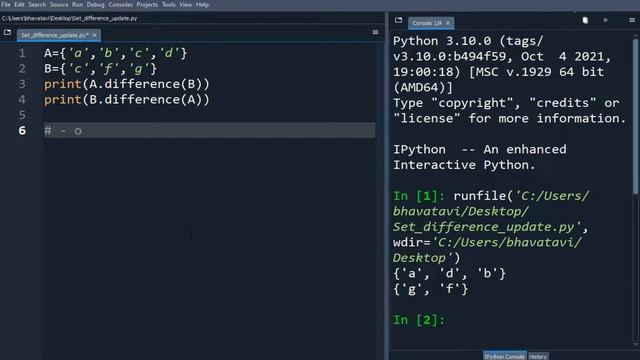This screenshot has width=640, height=360.
Task: Switch to the History tab
Action: (538, 356)
